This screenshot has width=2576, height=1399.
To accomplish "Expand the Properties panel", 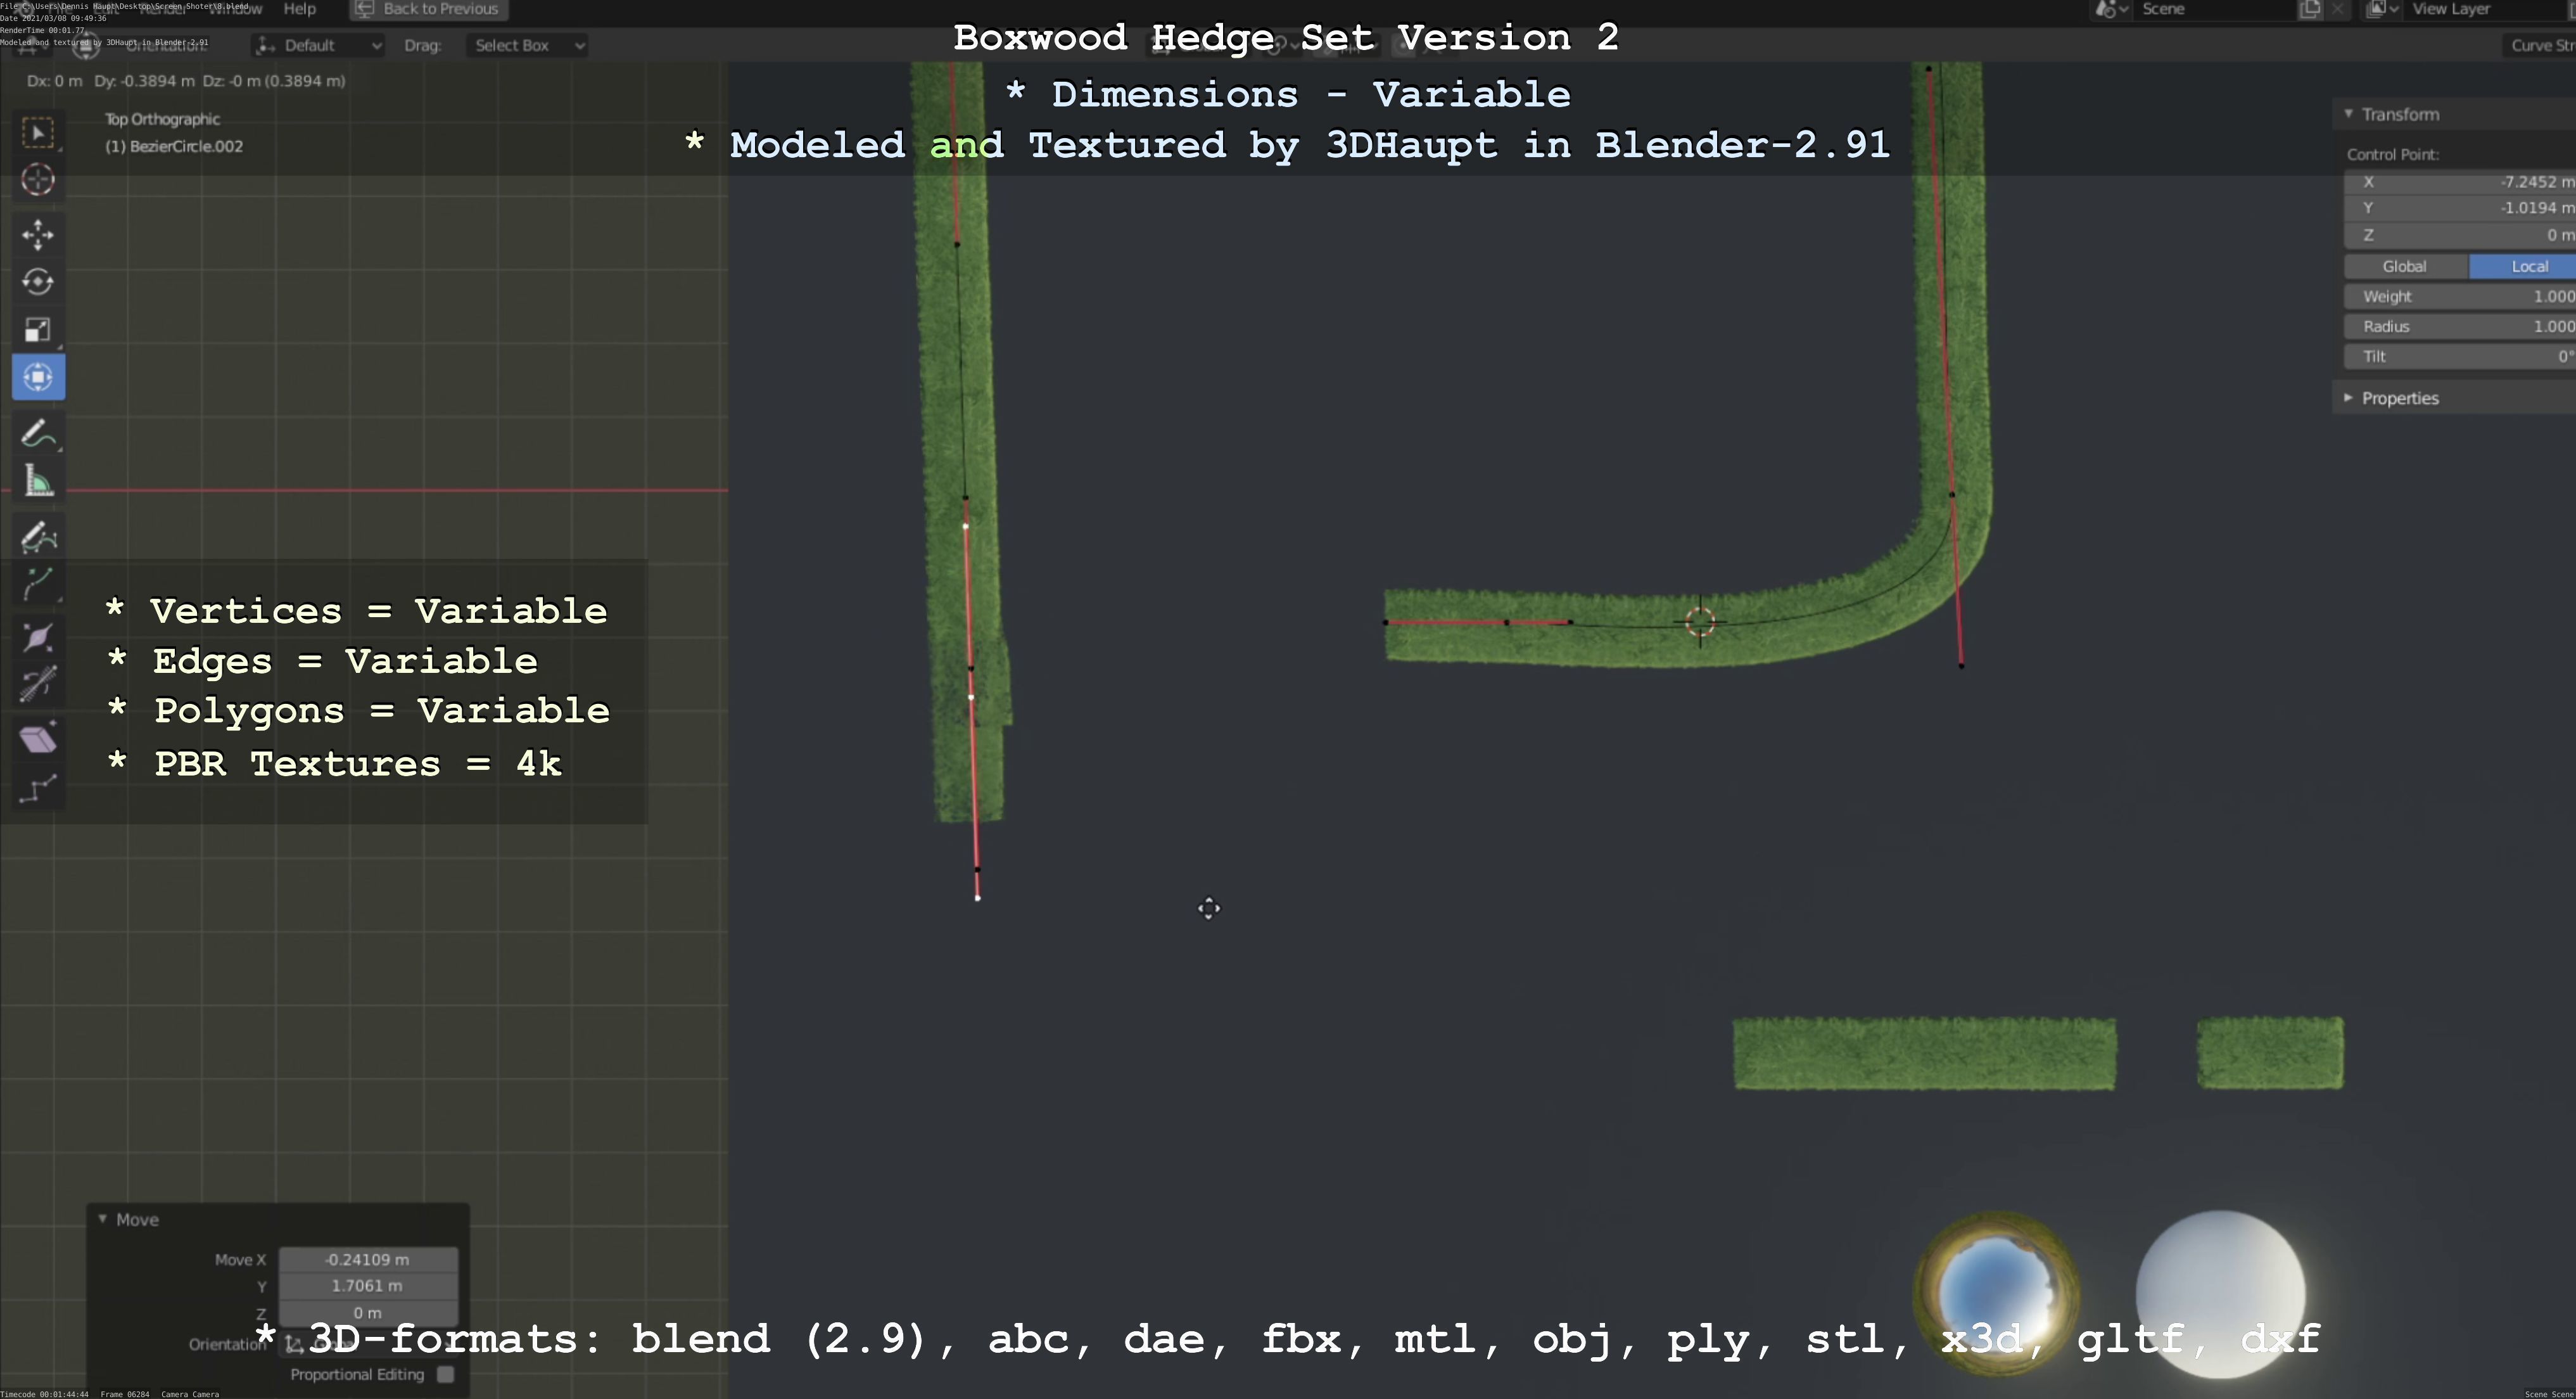I will pyautogui.click(x=2349, y=398).
